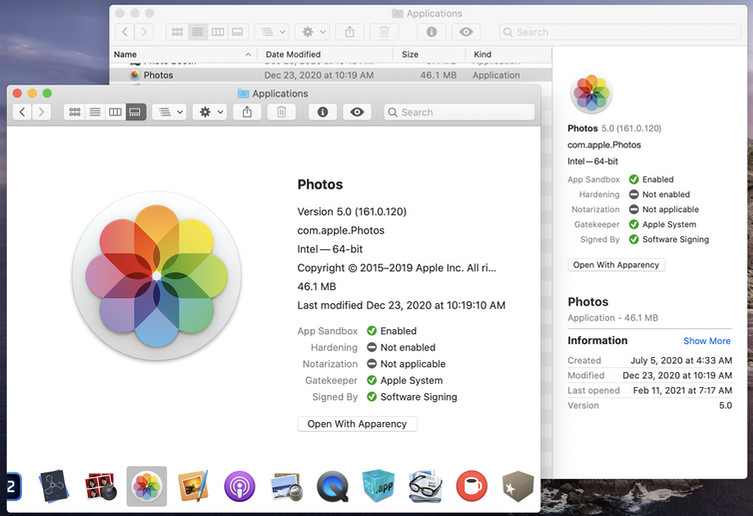Toggle Quick Look eye in front window

click(x=357, y=112)
